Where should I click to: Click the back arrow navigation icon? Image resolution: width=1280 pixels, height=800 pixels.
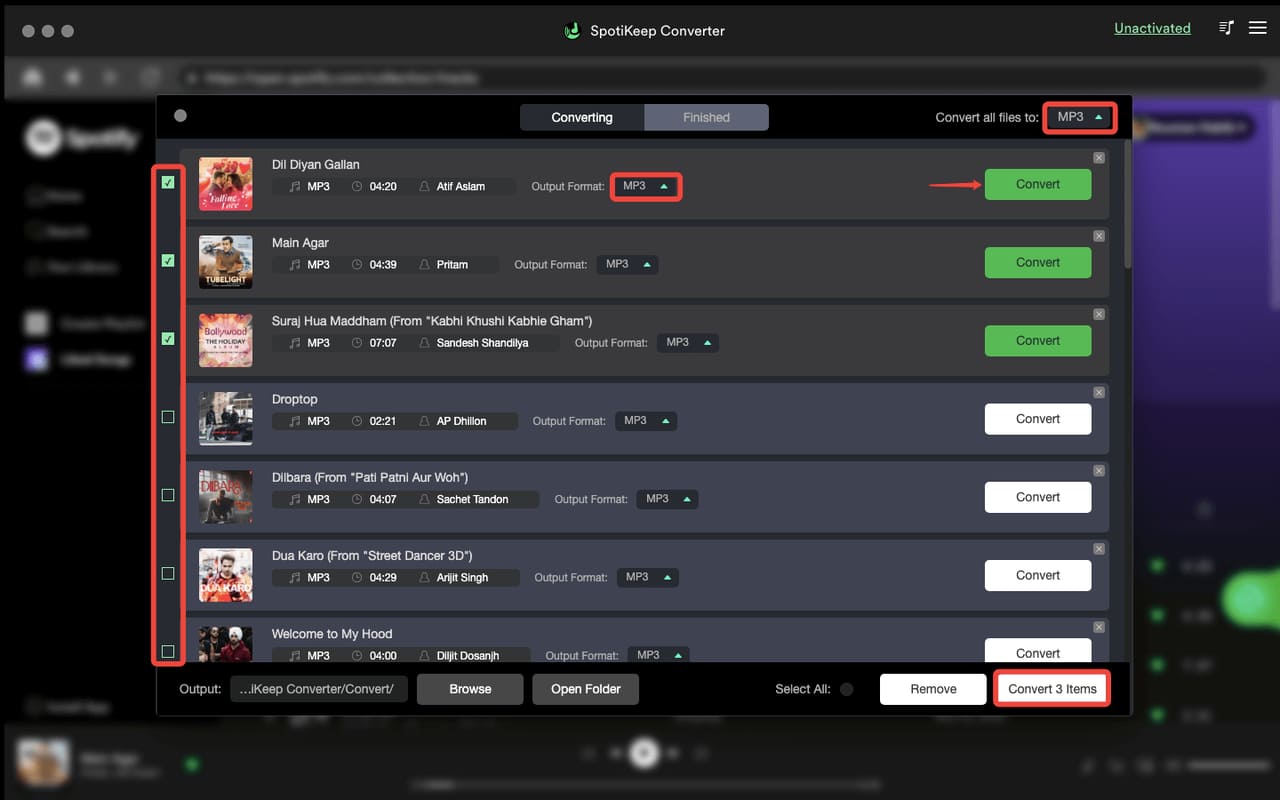click(x=72, y=76)
